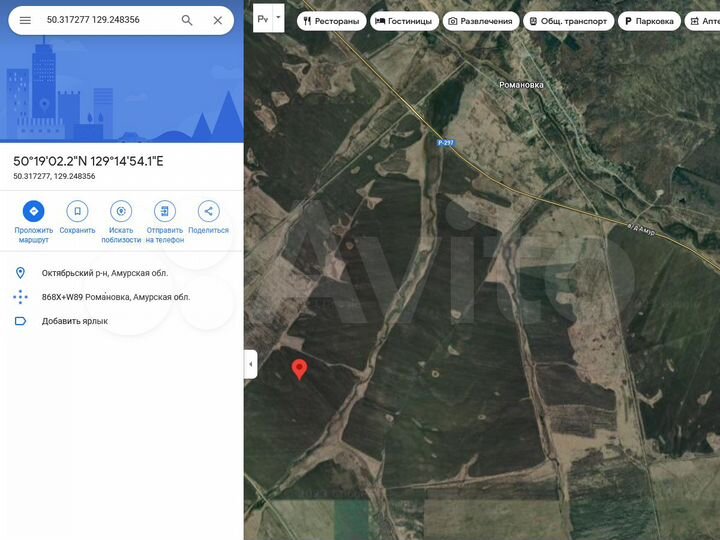Click the red map pin marker
This screenshot has height=540, width=720.
point(299,368)
